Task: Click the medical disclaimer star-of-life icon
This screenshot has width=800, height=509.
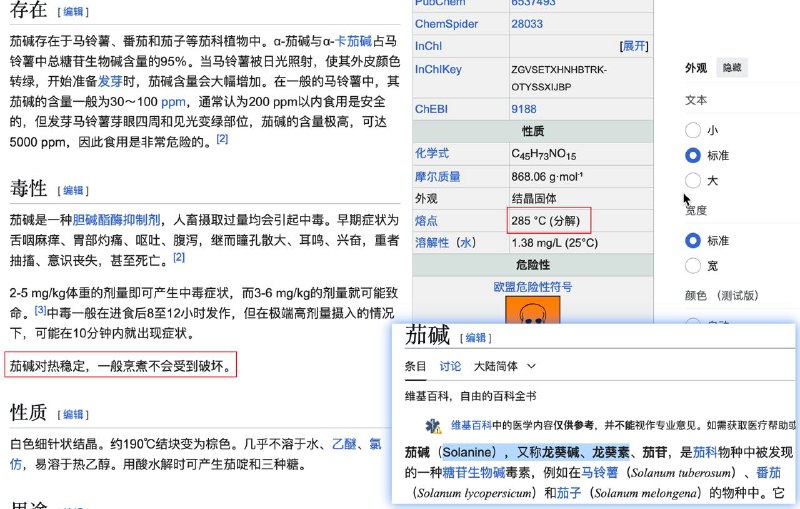Action: 433,426
